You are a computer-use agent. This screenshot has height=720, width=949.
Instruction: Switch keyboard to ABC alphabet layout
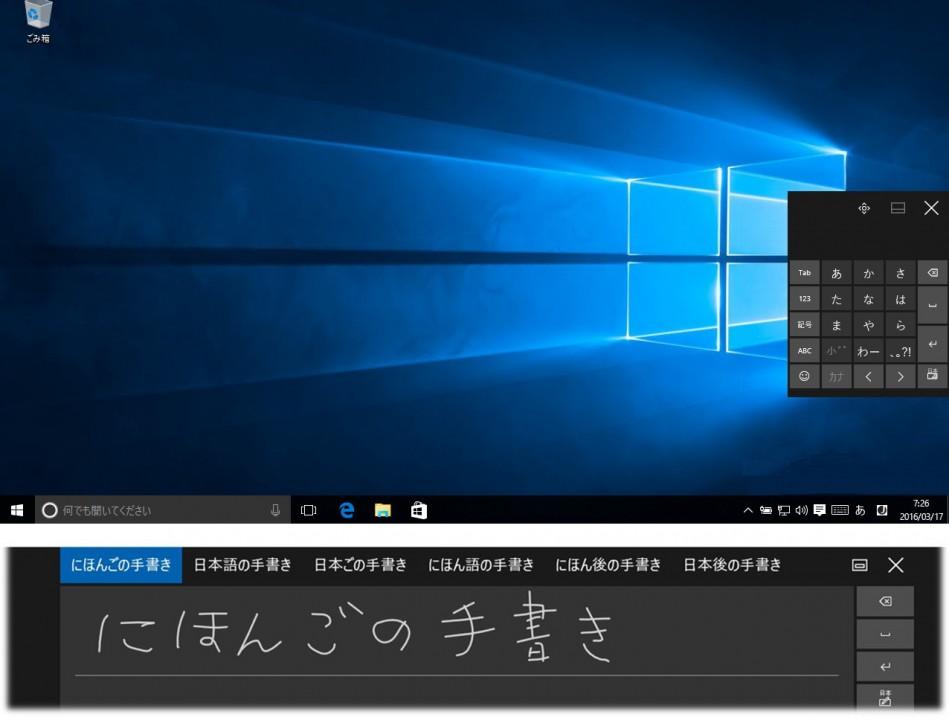804,351
